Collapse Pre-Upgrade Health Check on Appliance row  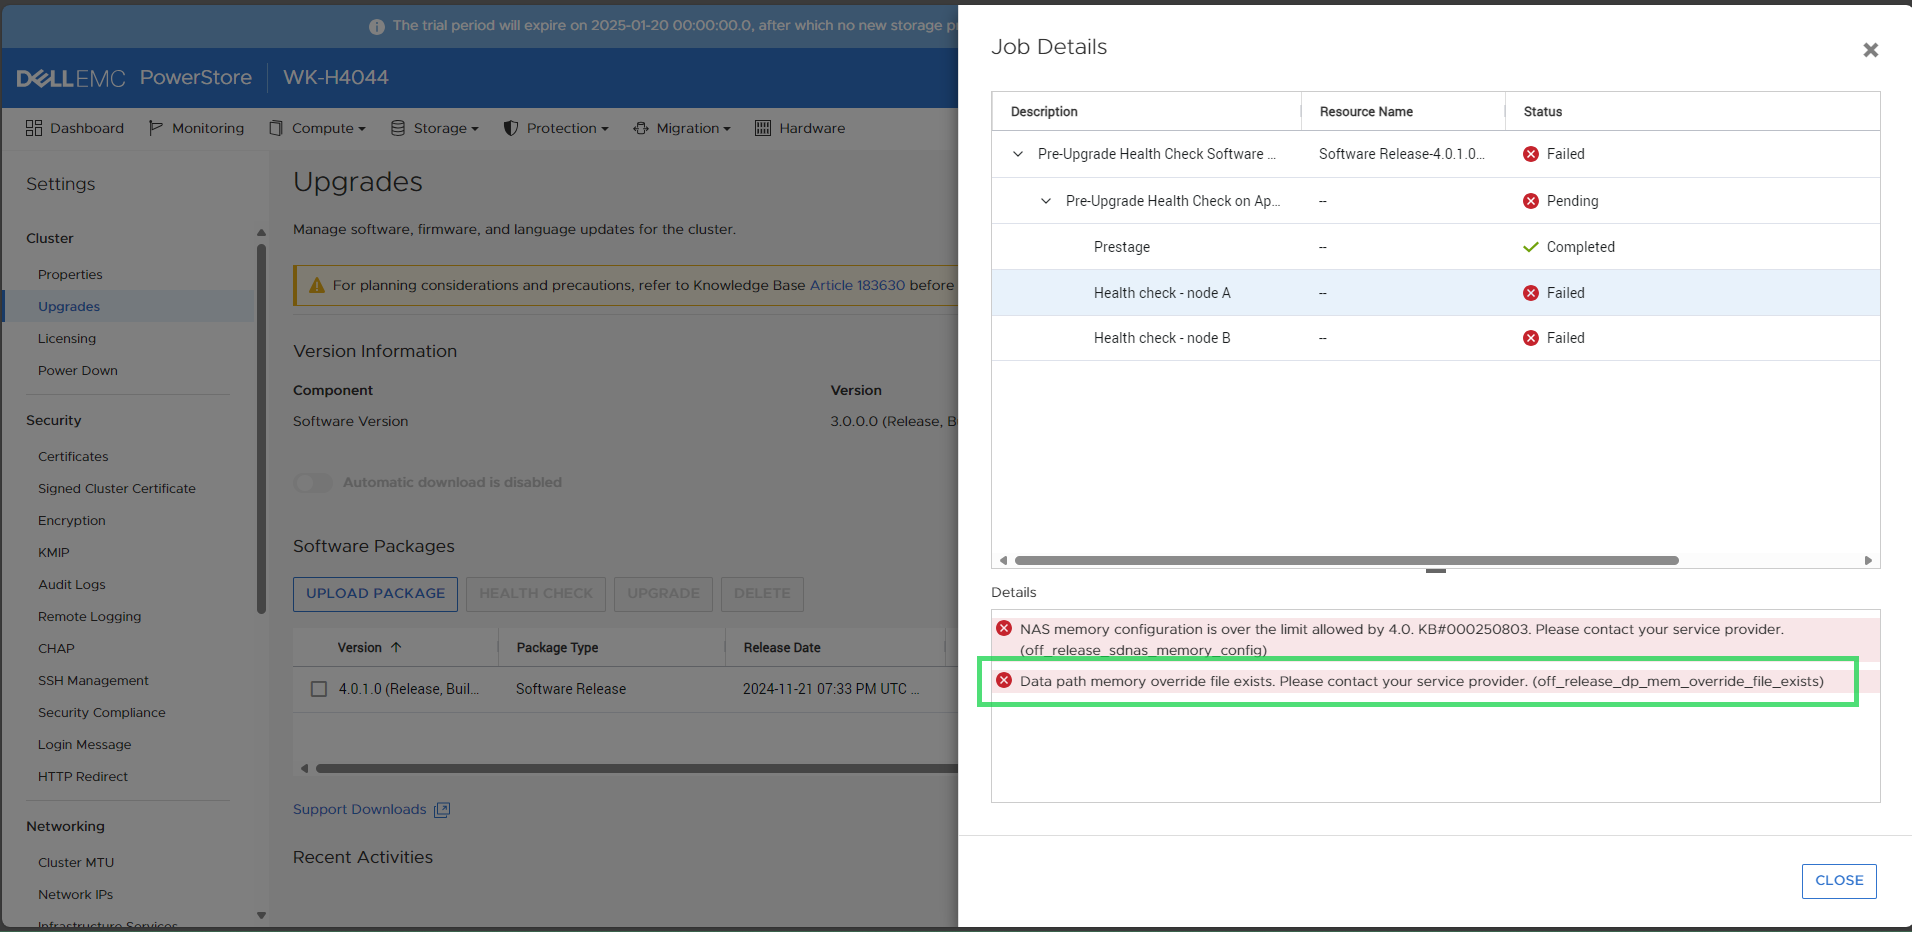tap(1046, 201)
